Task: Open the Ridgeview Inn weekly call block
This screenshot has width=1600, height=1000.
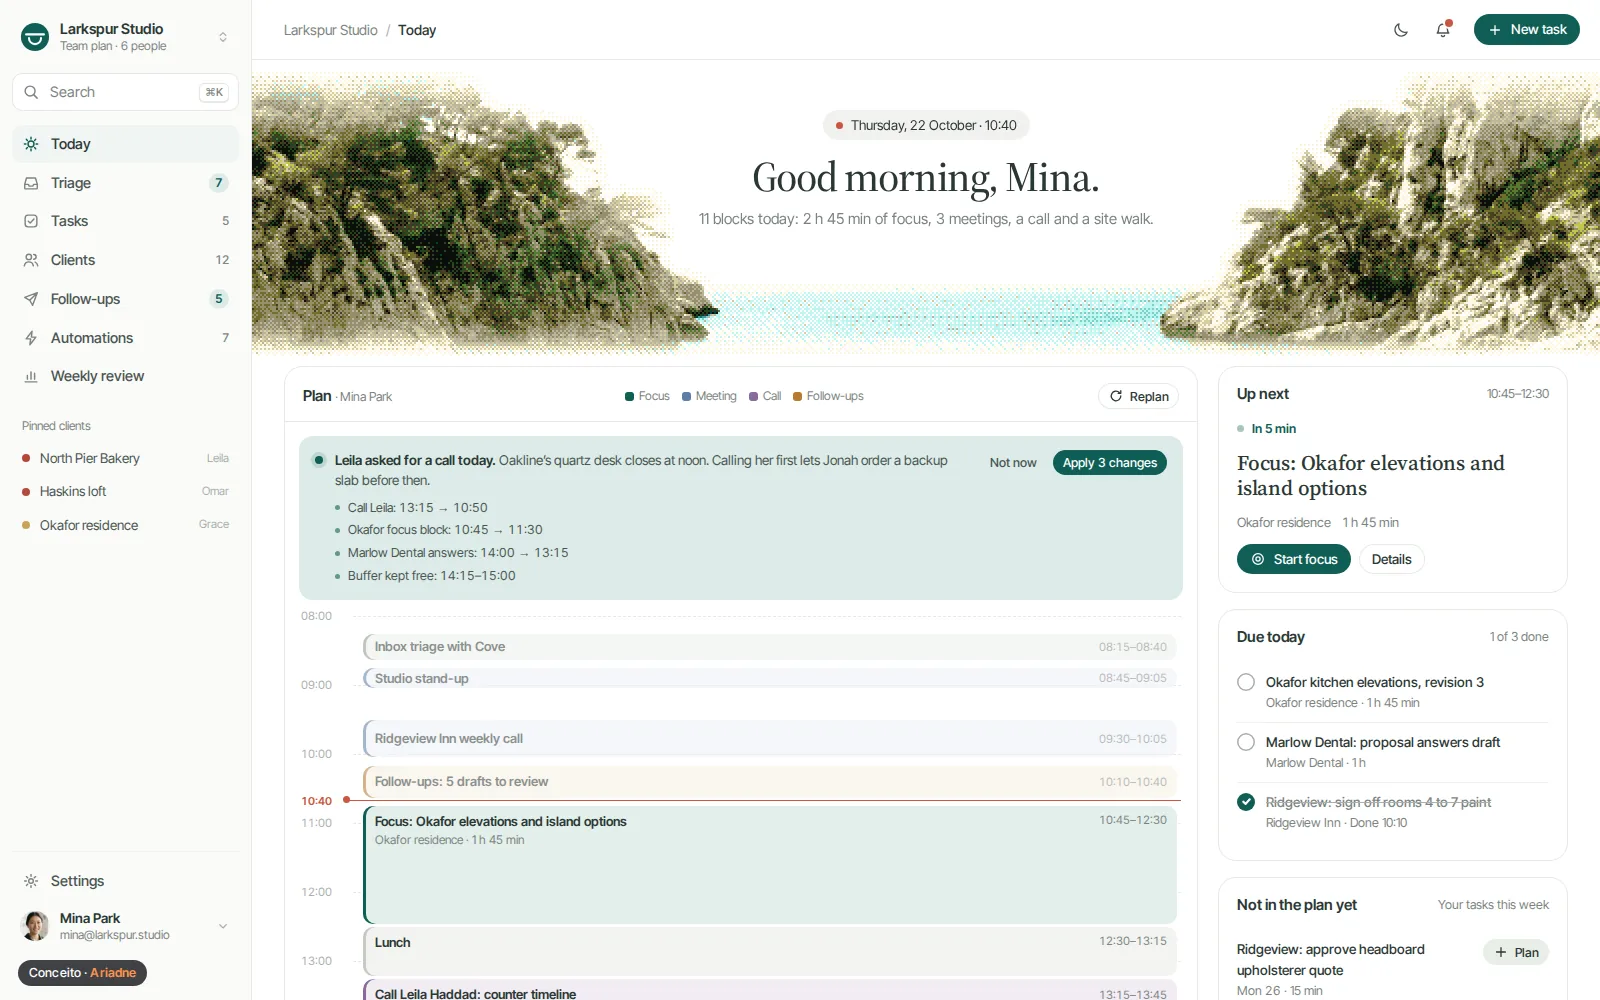Action: (769, 738)
